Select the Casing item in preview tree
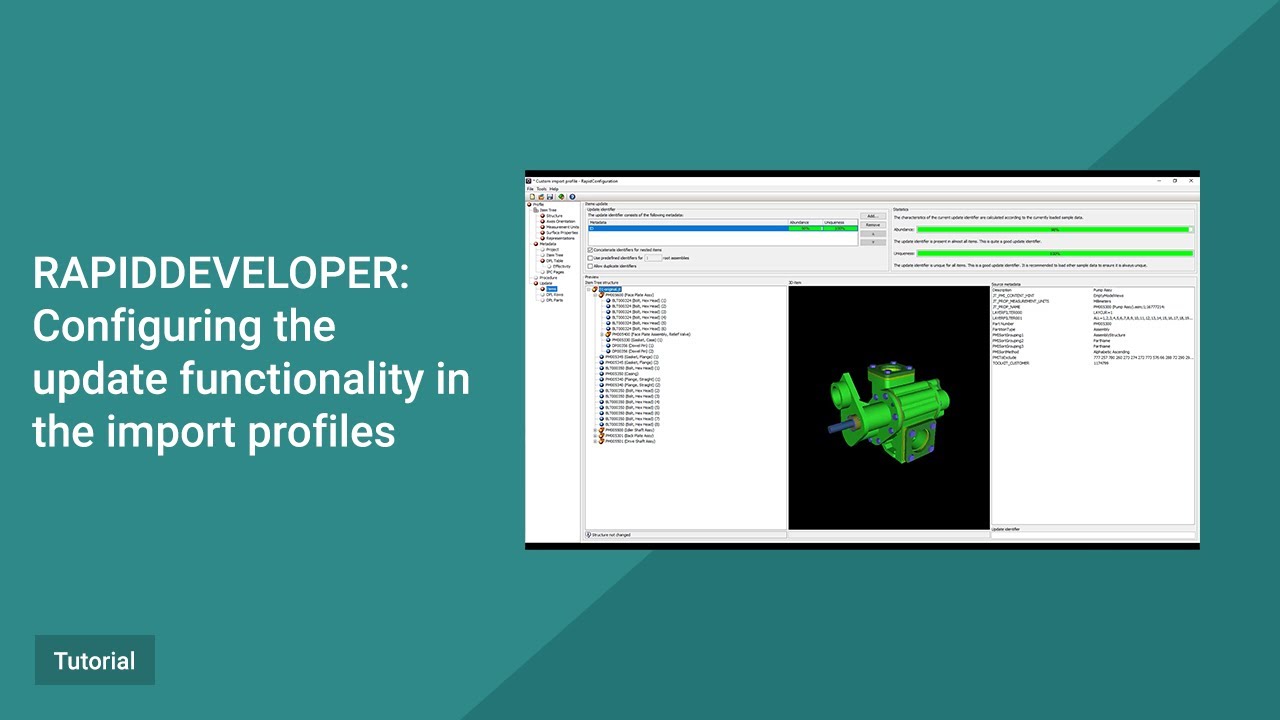The image size is (1280, 720). pyautogui.click(x=618, y=374)
